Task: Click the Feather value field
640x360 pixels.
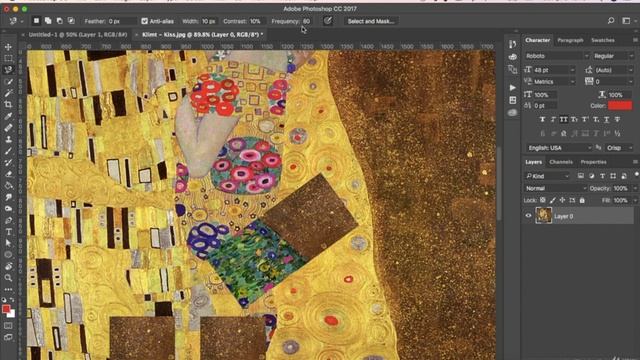Action: (x=122, y=21)
